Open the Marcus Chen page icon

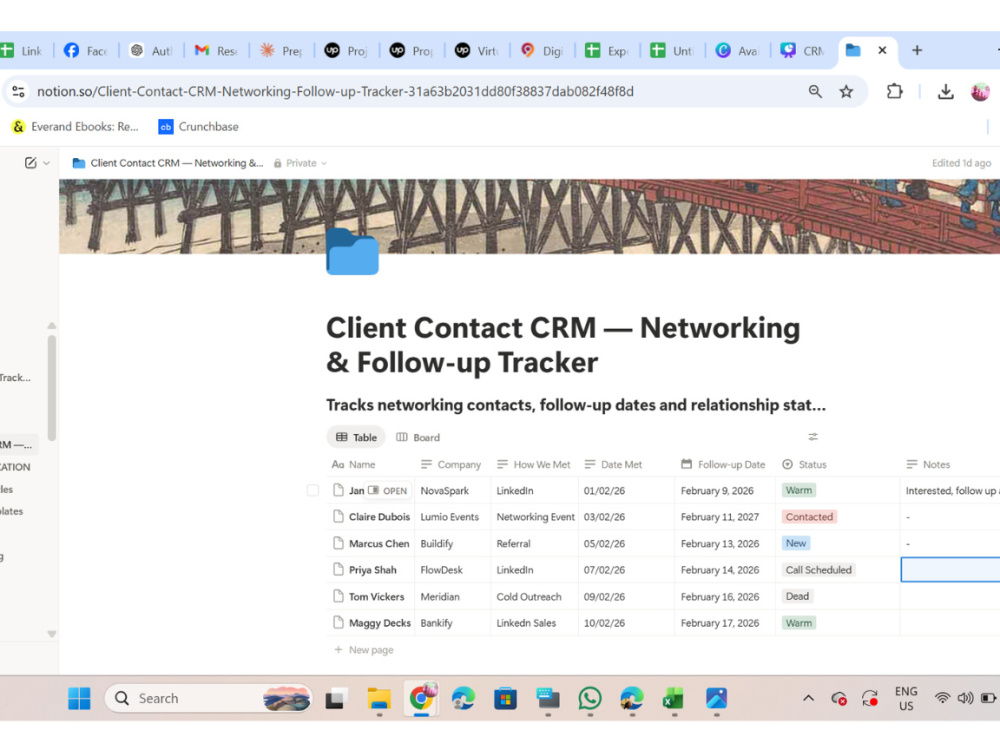pyautogui.click(x=339, y=543)
